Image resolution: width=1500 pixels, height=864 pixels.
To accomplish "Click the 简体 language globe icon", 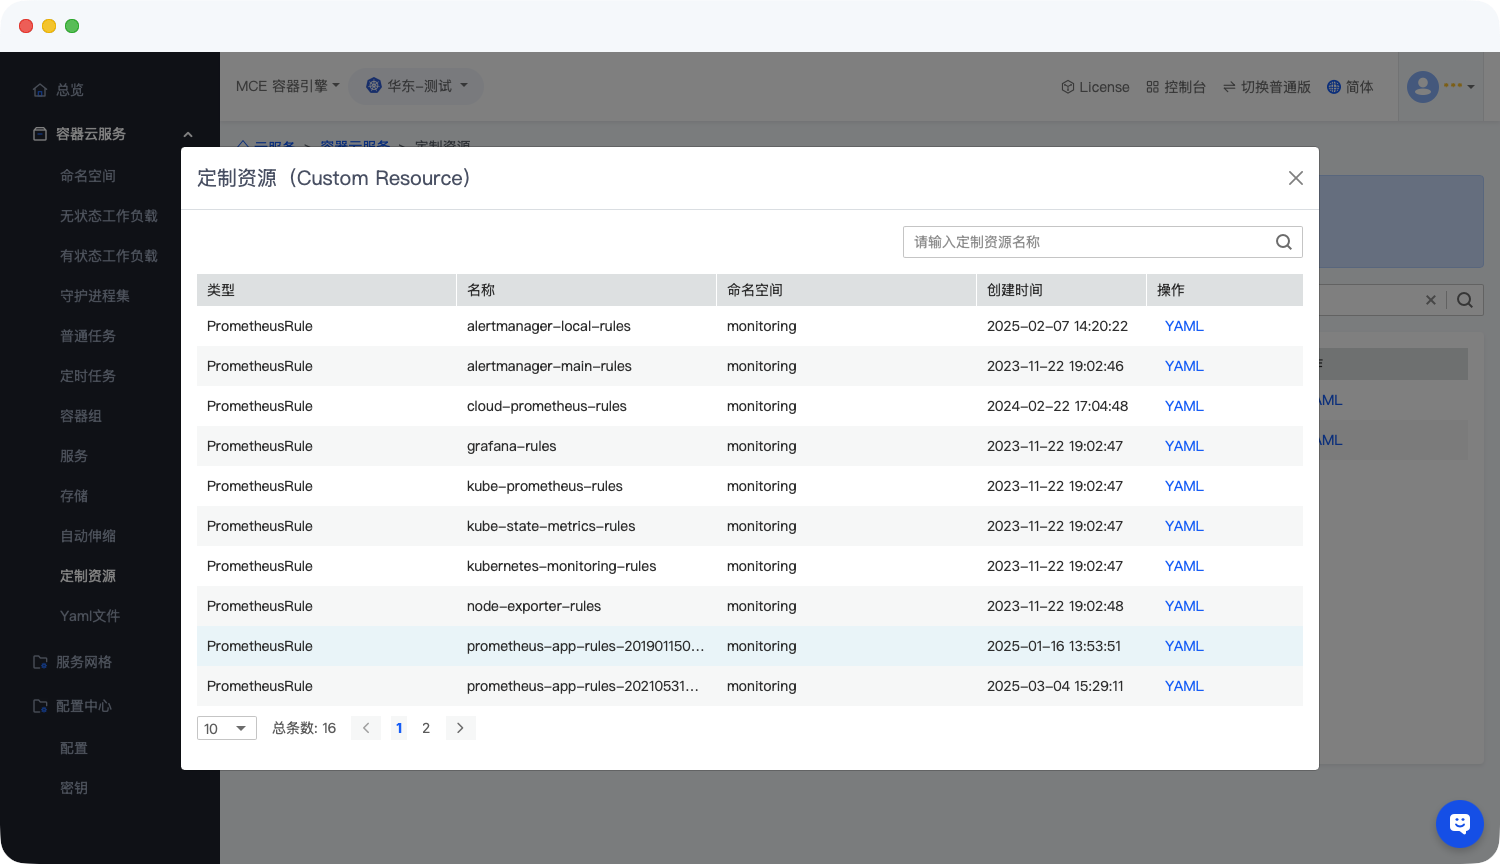I will [x=1333, y=87].
